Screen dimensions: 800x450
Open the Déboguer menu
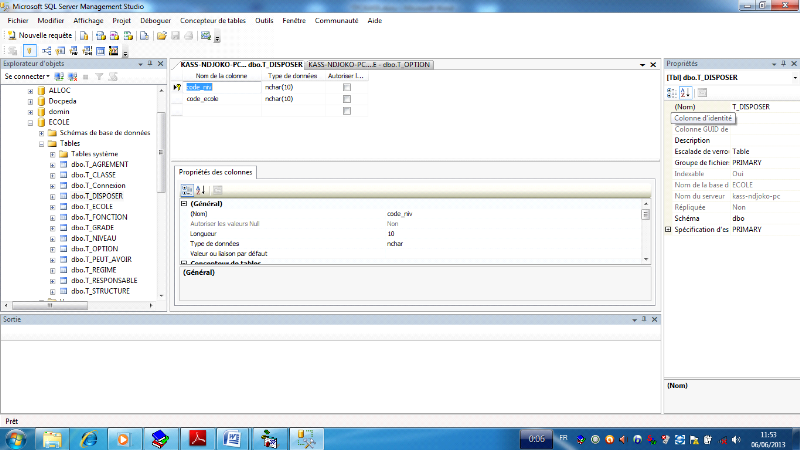point(156,20)
